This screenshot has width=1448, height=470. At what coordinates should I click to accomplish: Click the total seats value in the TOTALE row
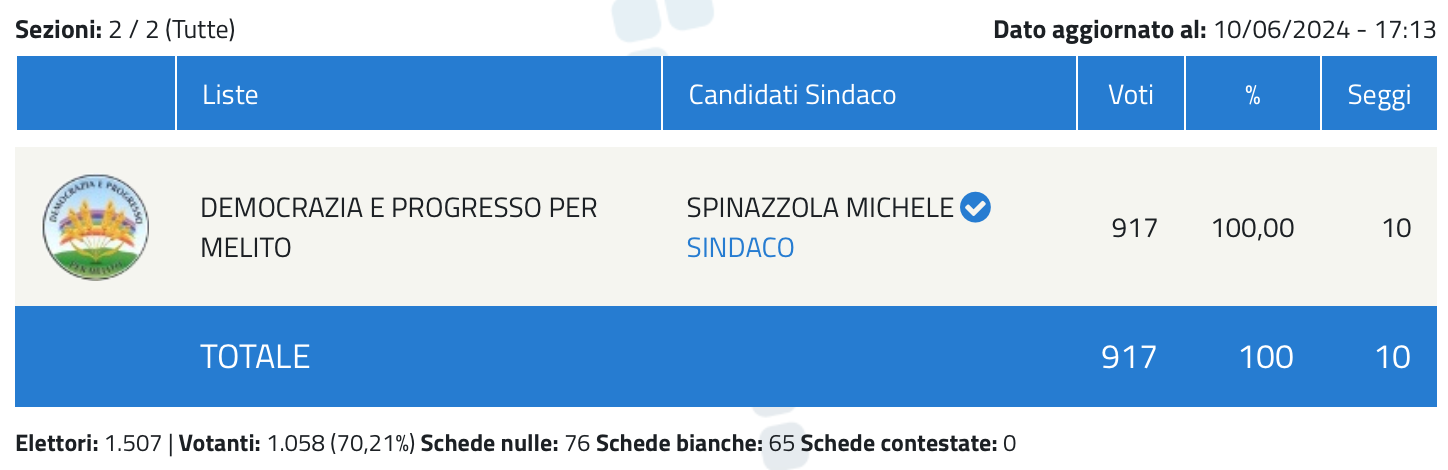pyautogui.click(x=1391, y=357)
